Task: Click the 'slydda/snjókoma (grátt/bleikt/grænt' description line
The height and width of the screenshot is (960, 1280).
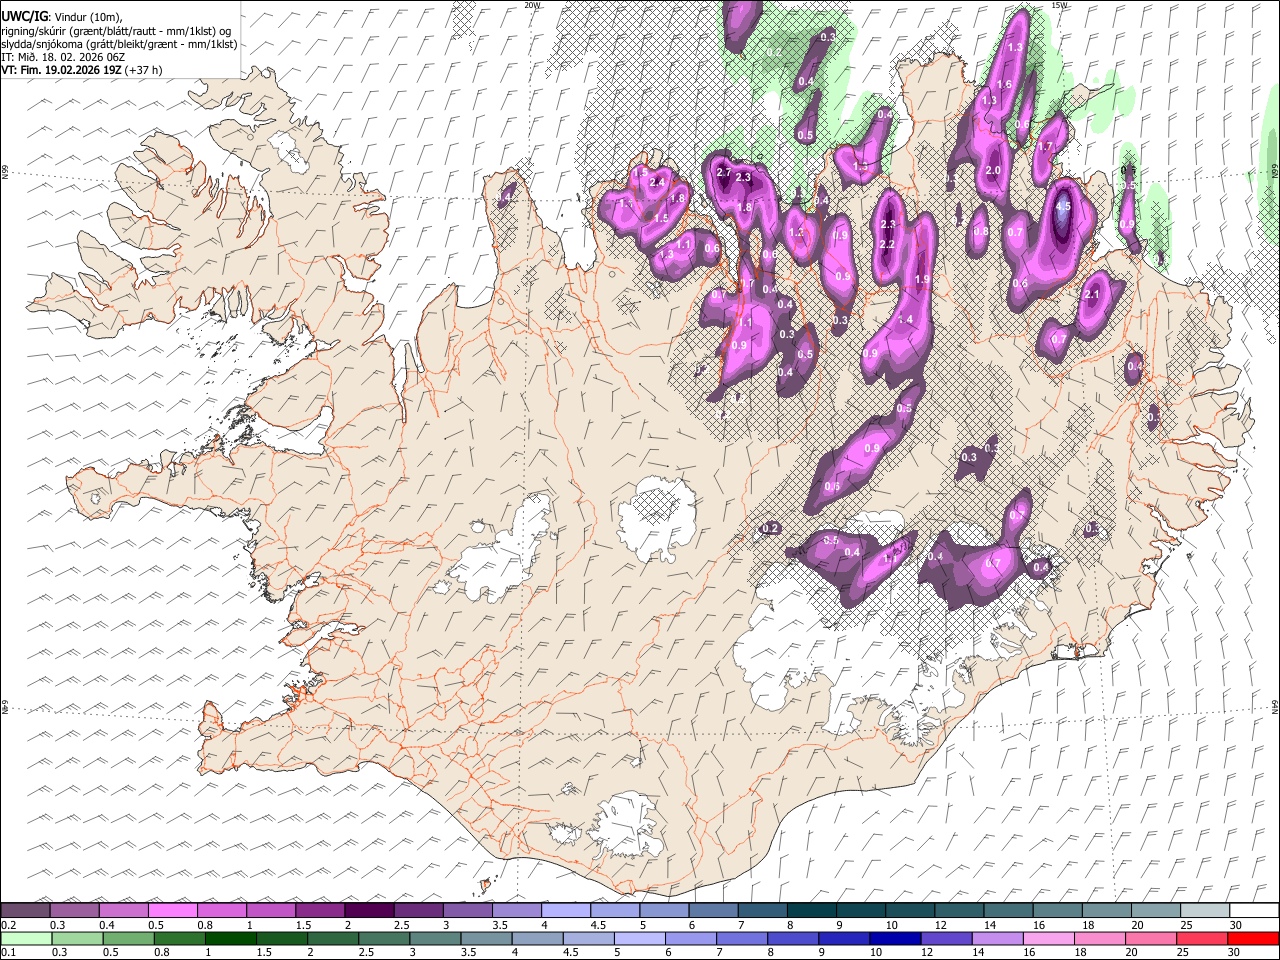Action: click(x=119, y=44)
